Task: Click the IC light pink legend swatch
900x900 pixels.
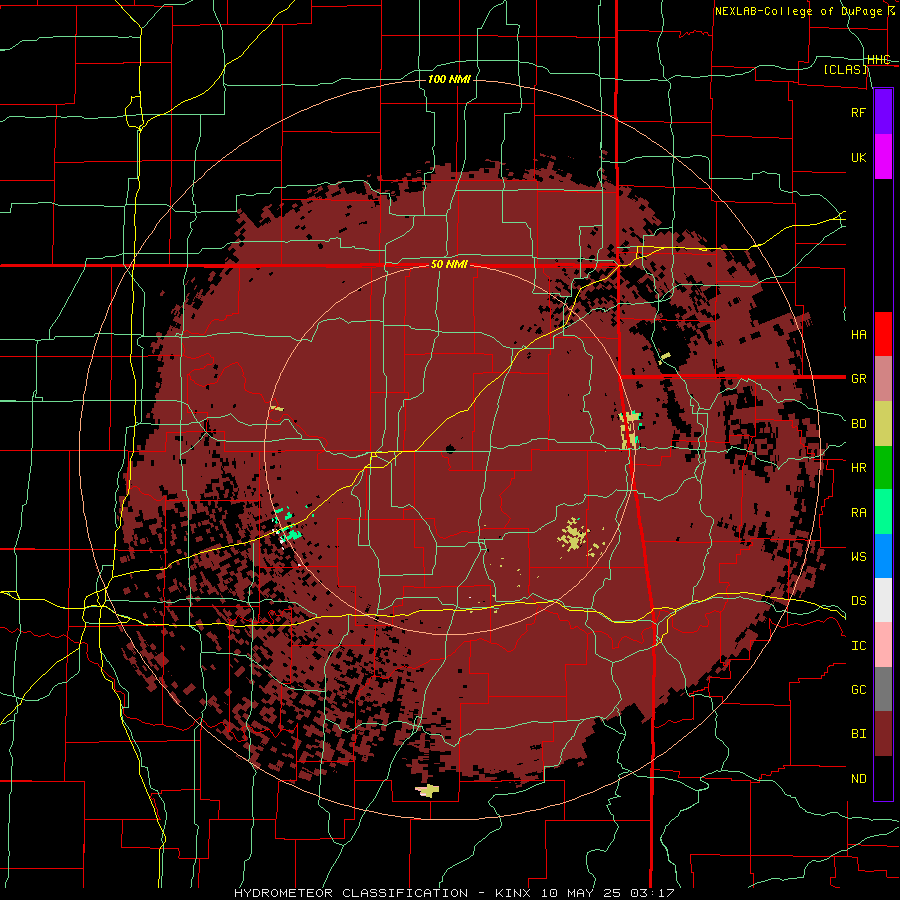Action: [x=883, y=645]
